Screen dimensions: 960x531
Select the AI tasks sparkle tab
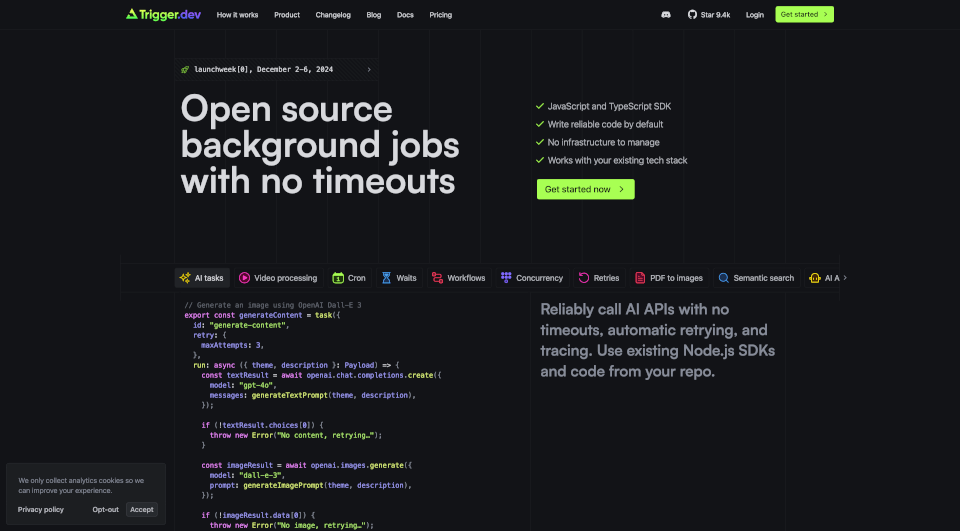pos(201,278)
